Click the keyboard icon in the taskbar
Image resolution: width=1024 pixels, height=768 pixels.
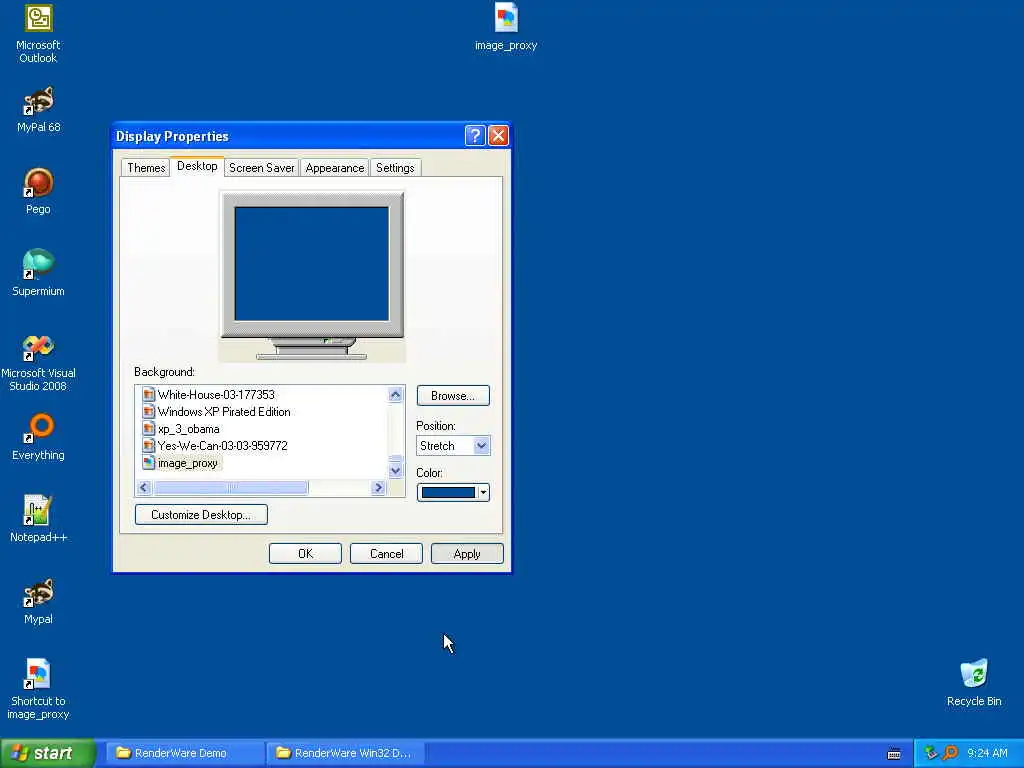click(x=894, y=754)
